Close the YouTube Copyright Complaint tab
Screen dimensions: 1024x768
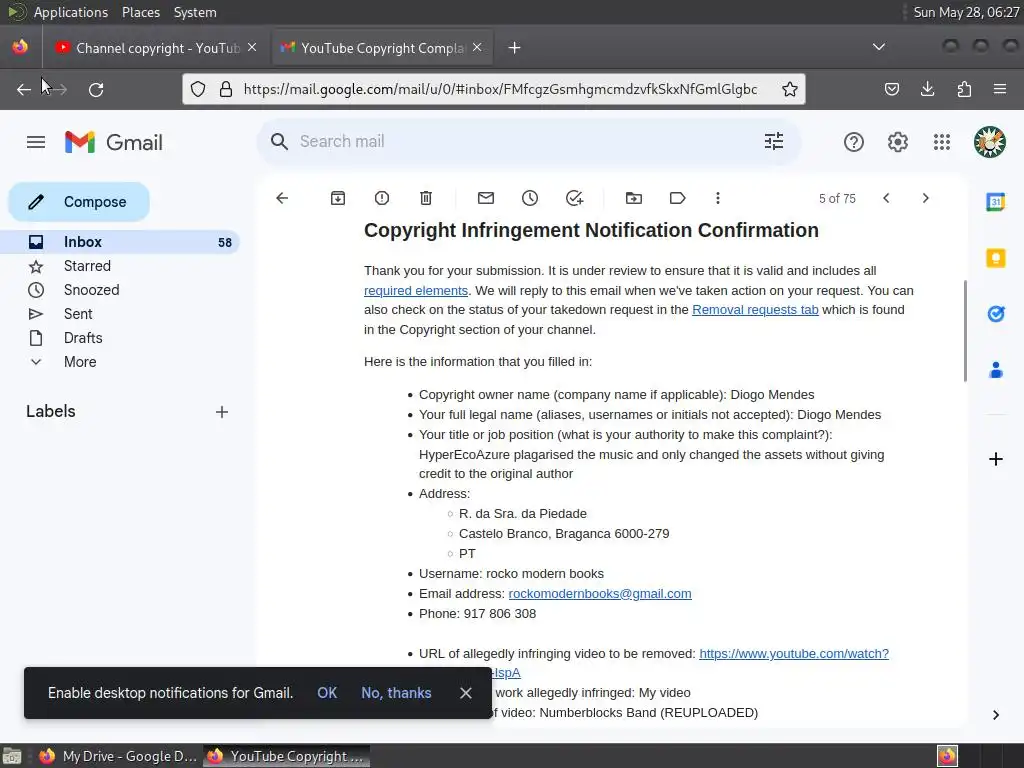tap(477, 47)
